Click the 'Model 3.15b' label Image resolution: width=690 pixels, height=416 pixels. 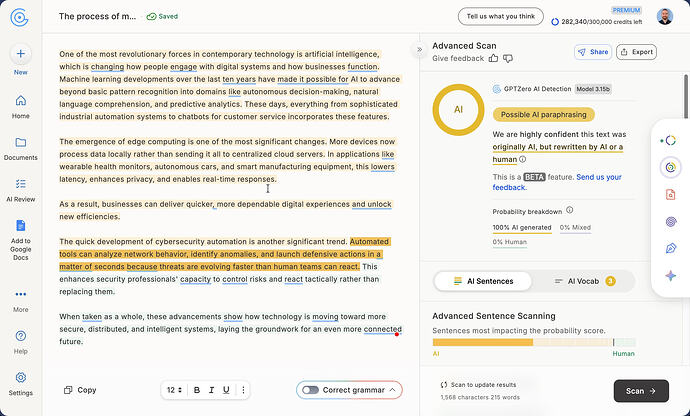point(593,89)
